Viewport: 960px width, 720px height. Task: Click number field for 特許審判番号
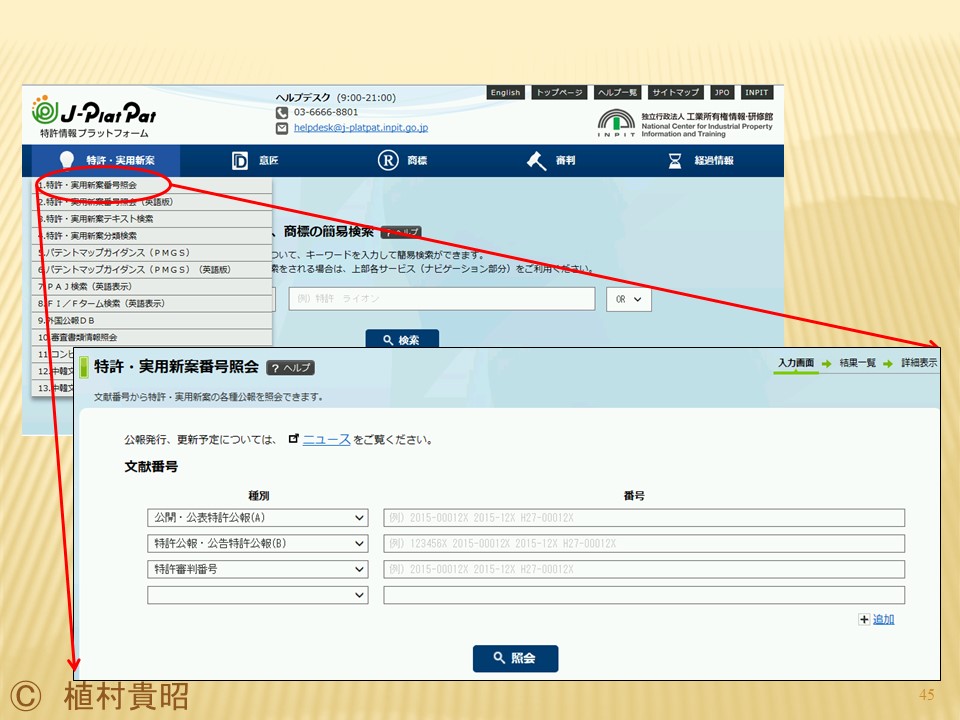coord(644,569)
